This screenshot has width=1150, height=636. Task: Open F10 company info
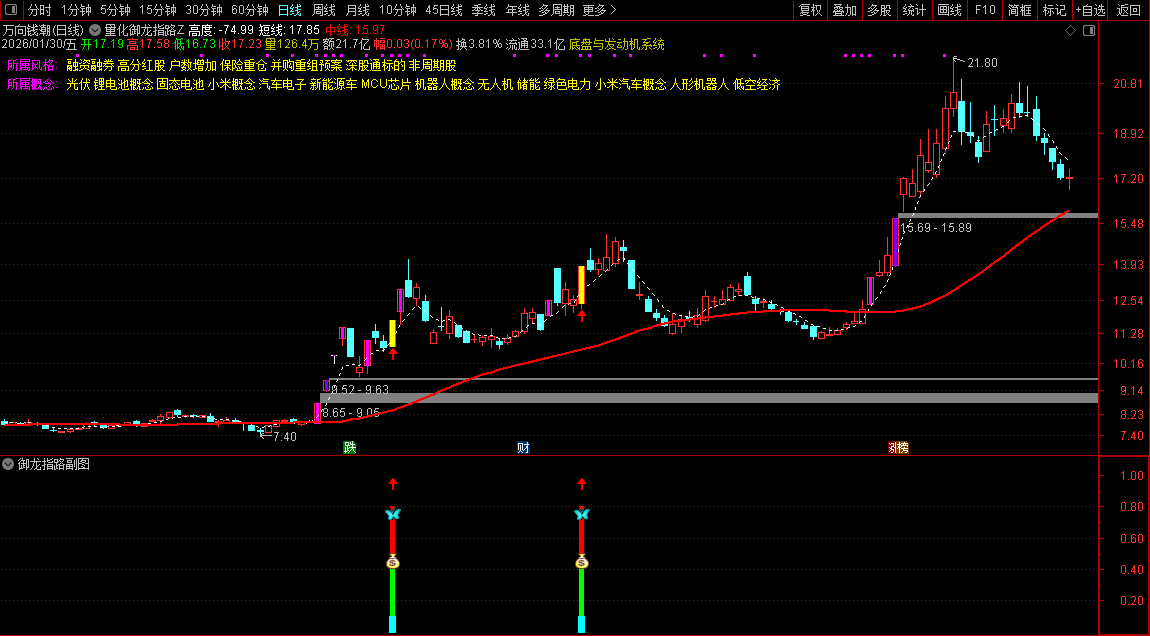(x=984, y=10)
